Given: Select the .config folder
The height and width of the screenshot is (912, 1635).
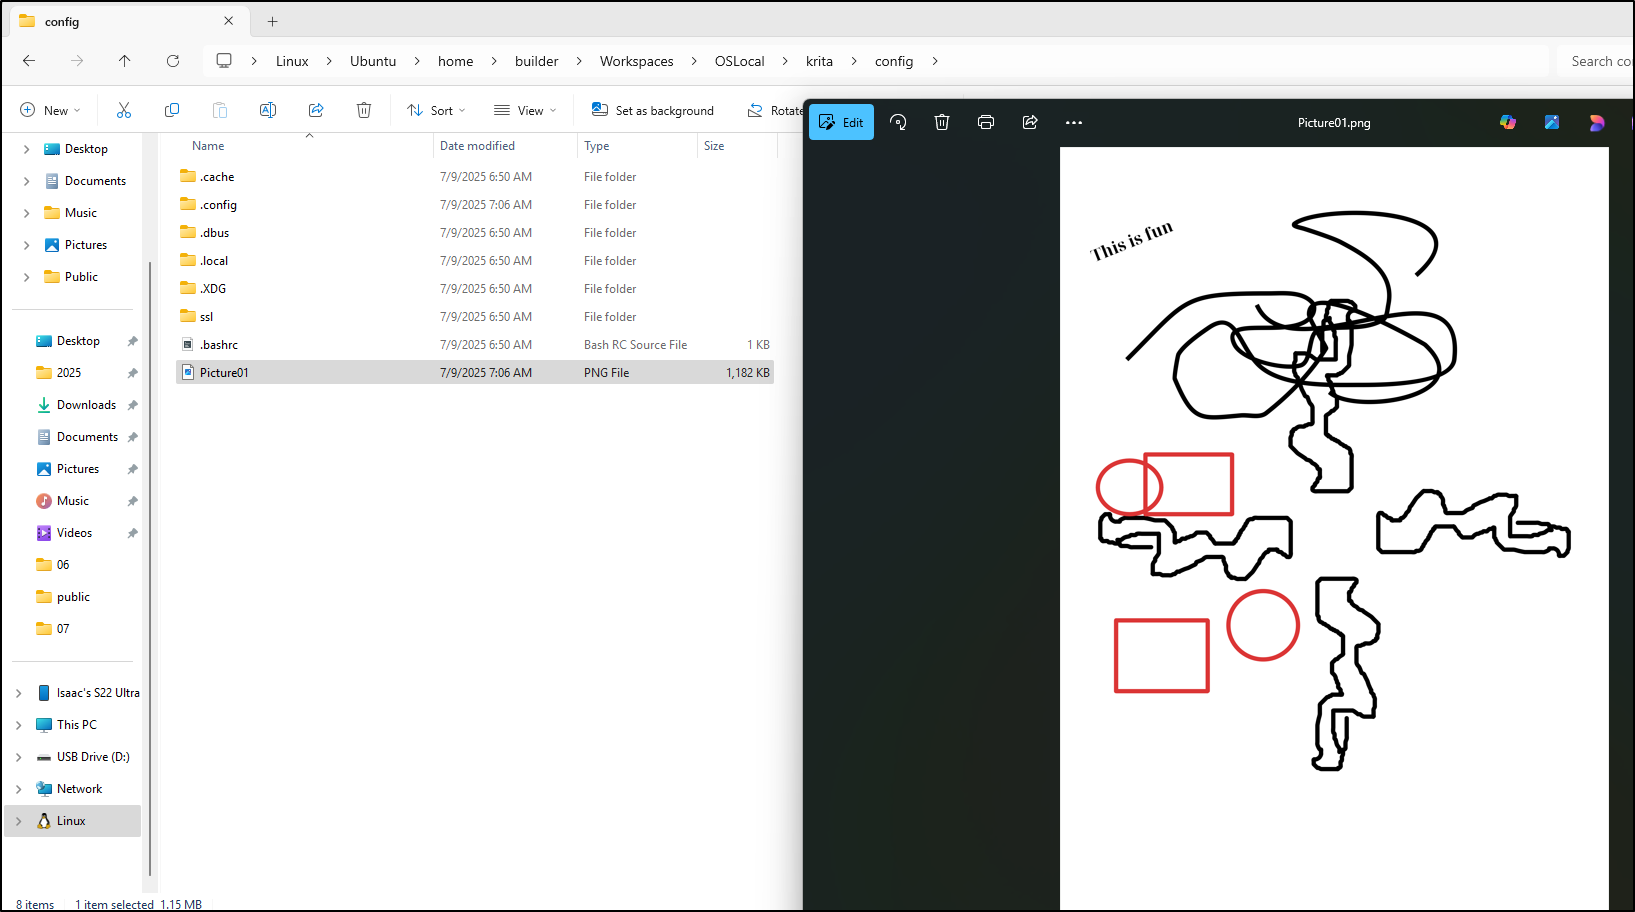Looking at the screenshot, I should click(x=475, y=205).
